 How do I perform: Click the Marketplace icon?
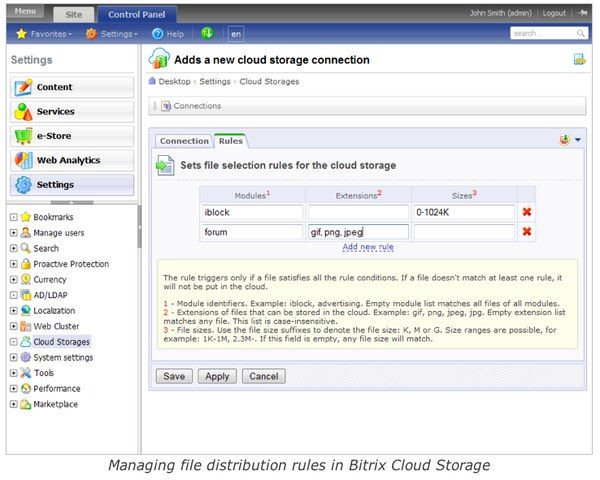pyautogui.click(x=26, y=404)
